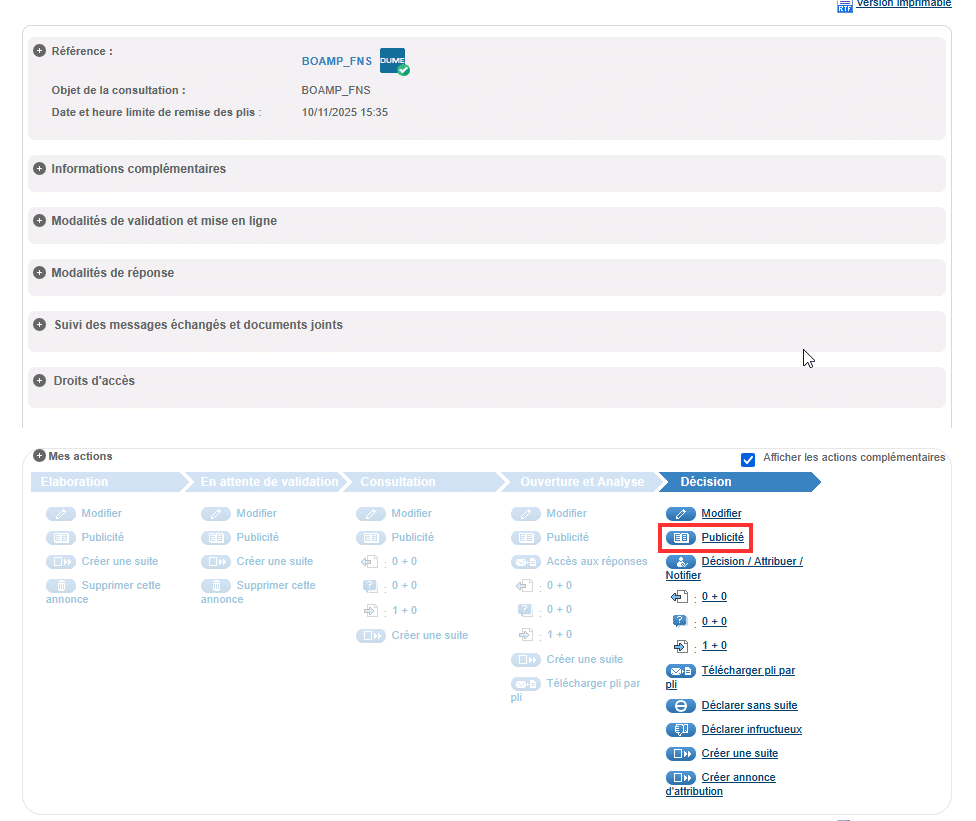The height and width of the screenshot is (821, 976).
Task: Click the Déclarer infructueux link
Action: pos(751,729)
